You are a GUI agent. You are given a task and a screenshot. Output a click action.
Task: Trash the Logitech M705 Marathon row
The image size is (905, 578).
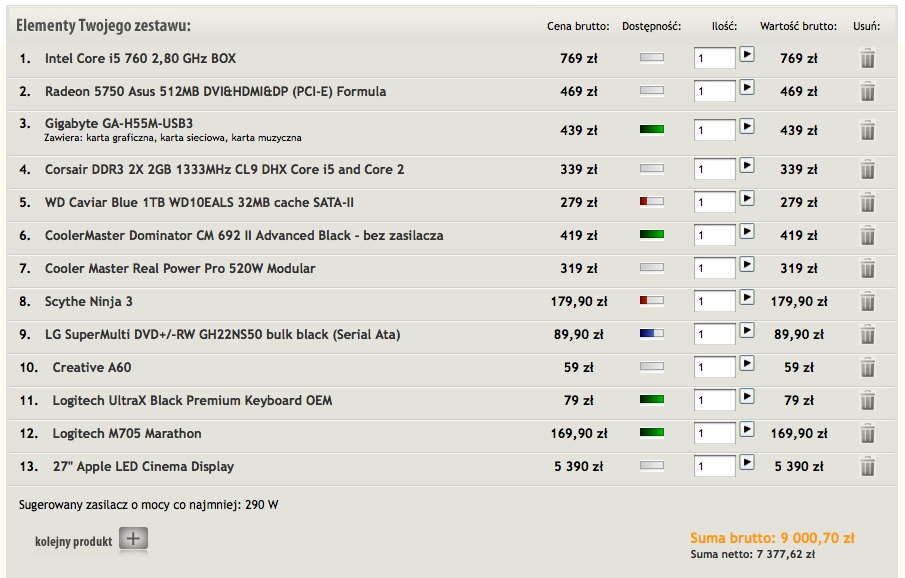[867, 433]
